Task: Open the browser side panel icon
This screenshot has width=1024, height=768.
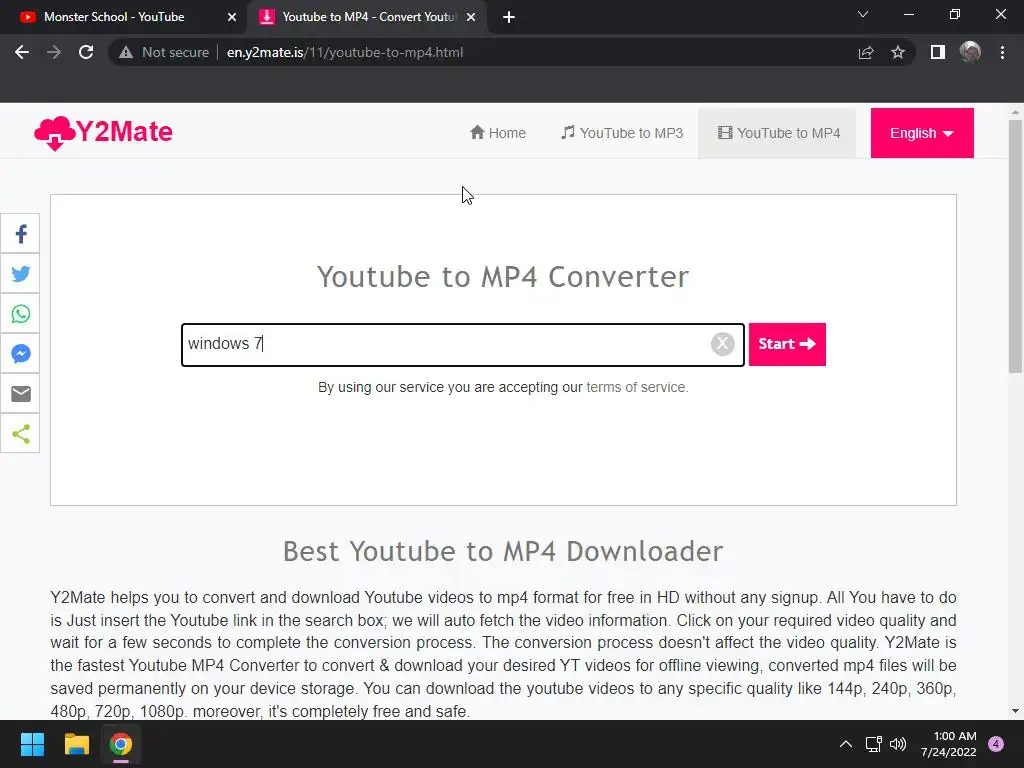Action: pyautogui.click(x=938, y=52)
